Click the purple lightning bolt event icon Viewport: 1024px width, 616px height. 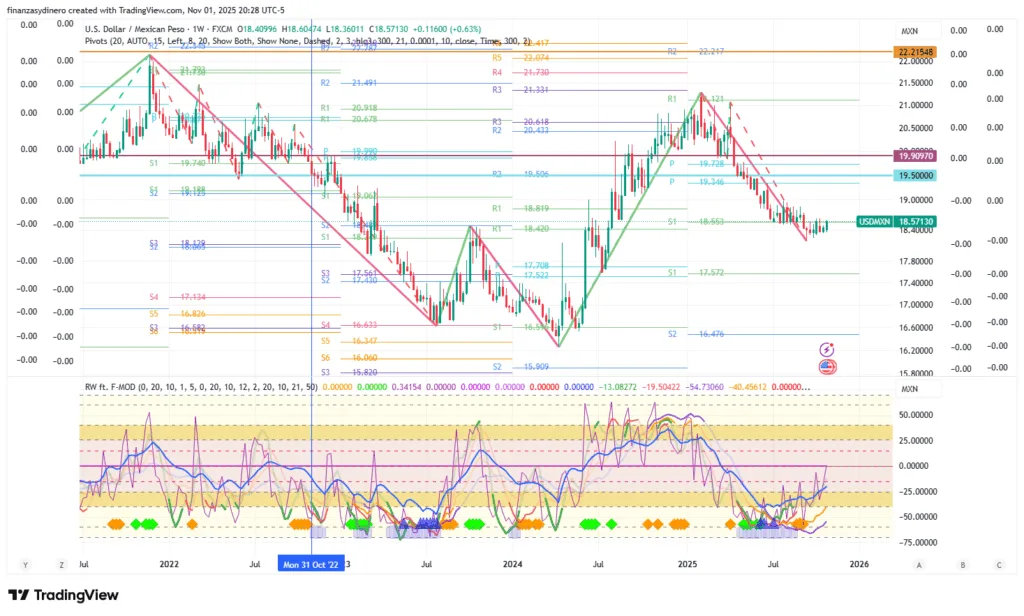[x=827, y=349]
